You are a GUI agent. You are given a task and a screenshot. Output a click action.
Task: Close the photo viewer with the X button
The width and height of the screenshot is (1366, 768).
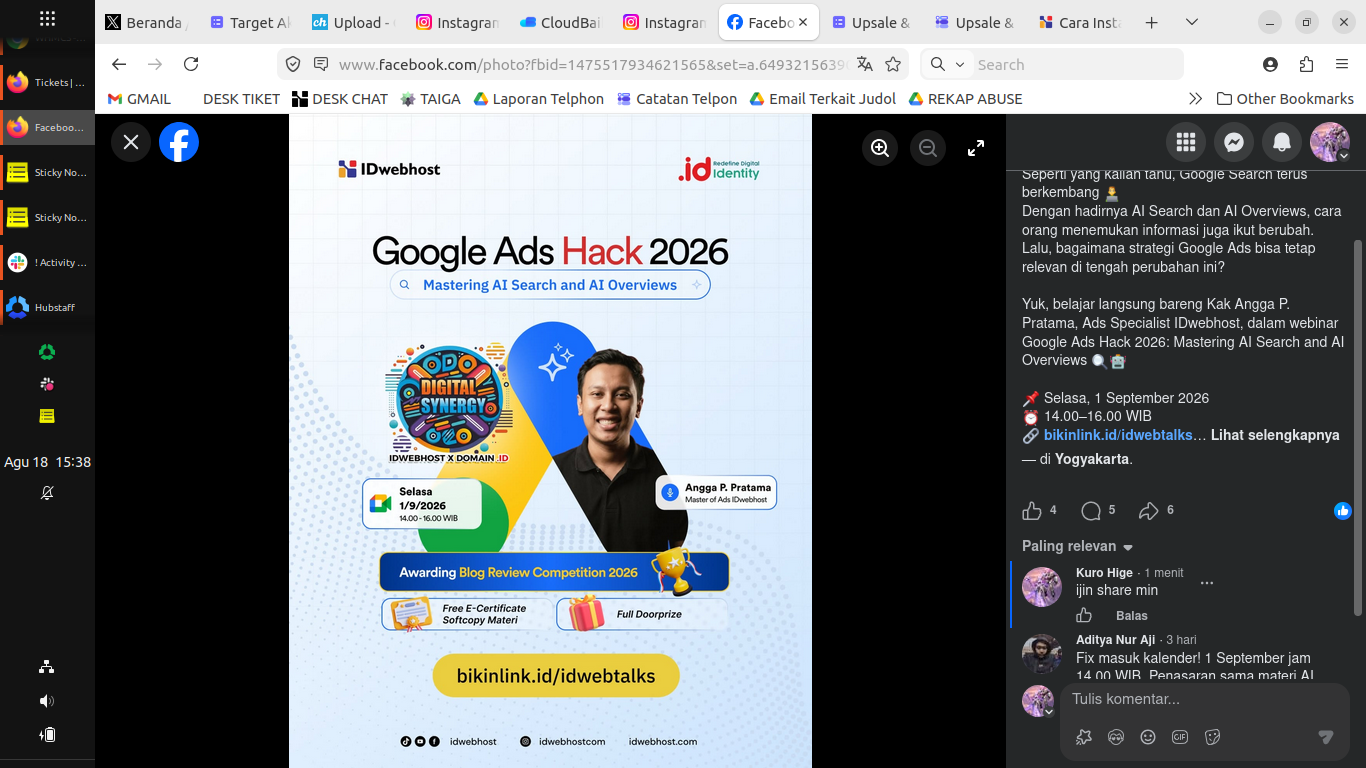pos(131,142)
